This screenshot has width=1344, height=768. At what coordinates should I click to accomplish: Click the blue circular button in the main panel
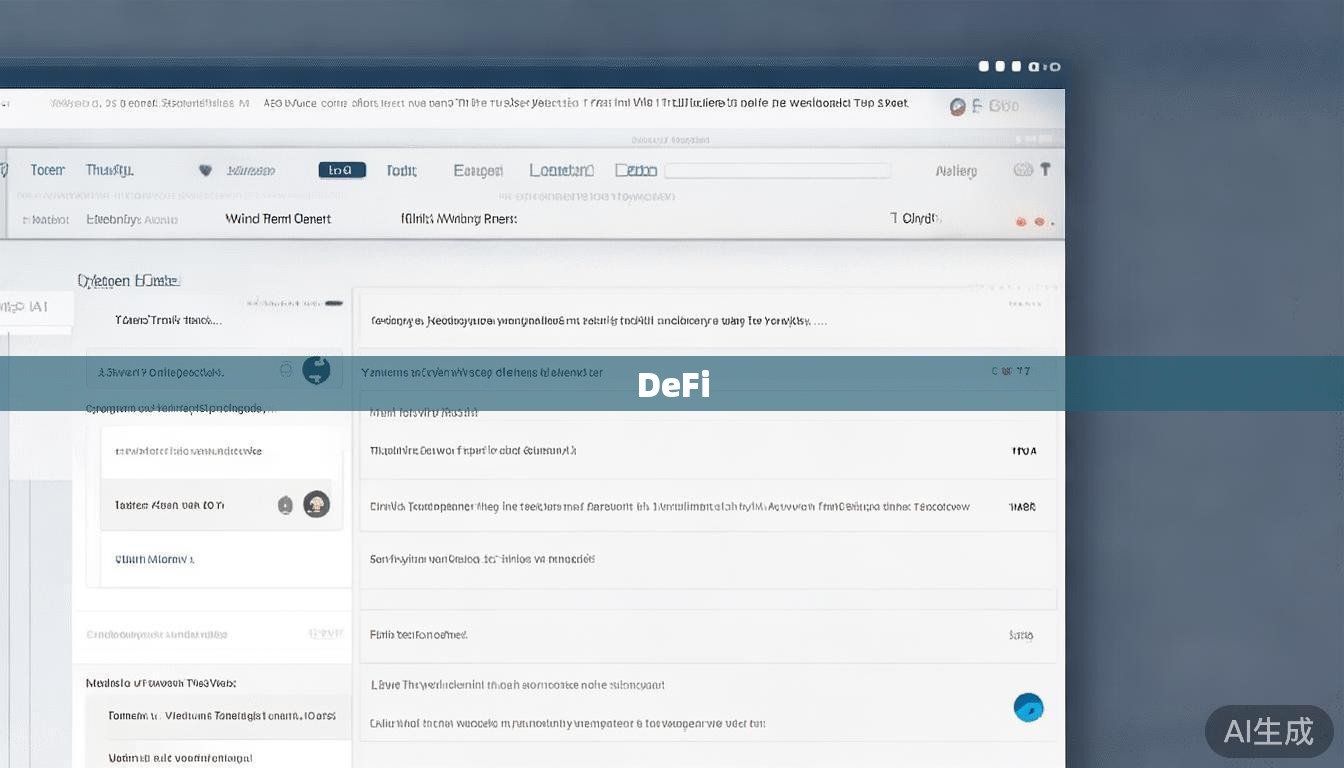pos(1028,707)
